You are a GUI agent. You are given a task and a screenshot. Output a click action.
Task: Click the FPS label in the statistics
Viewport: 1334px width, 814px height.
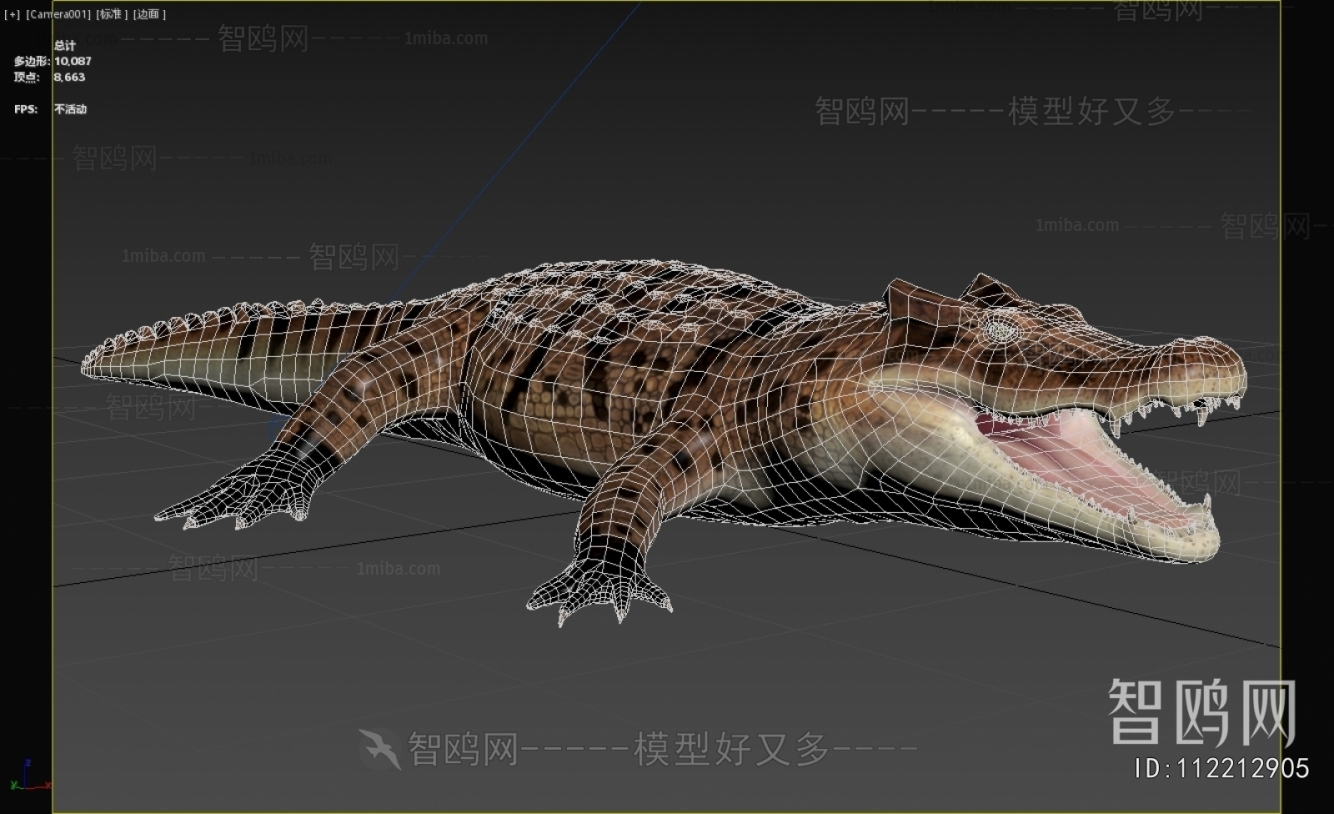pyautogui.click(x=26, y=109)
